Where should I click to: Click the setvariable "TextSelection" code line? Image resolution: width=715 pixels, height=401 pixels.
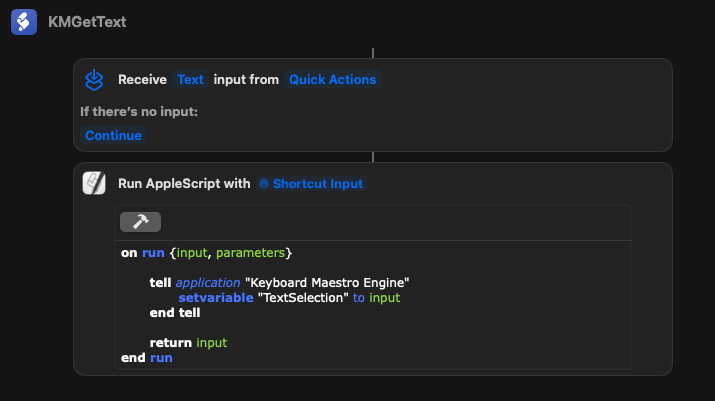point(289,297)
